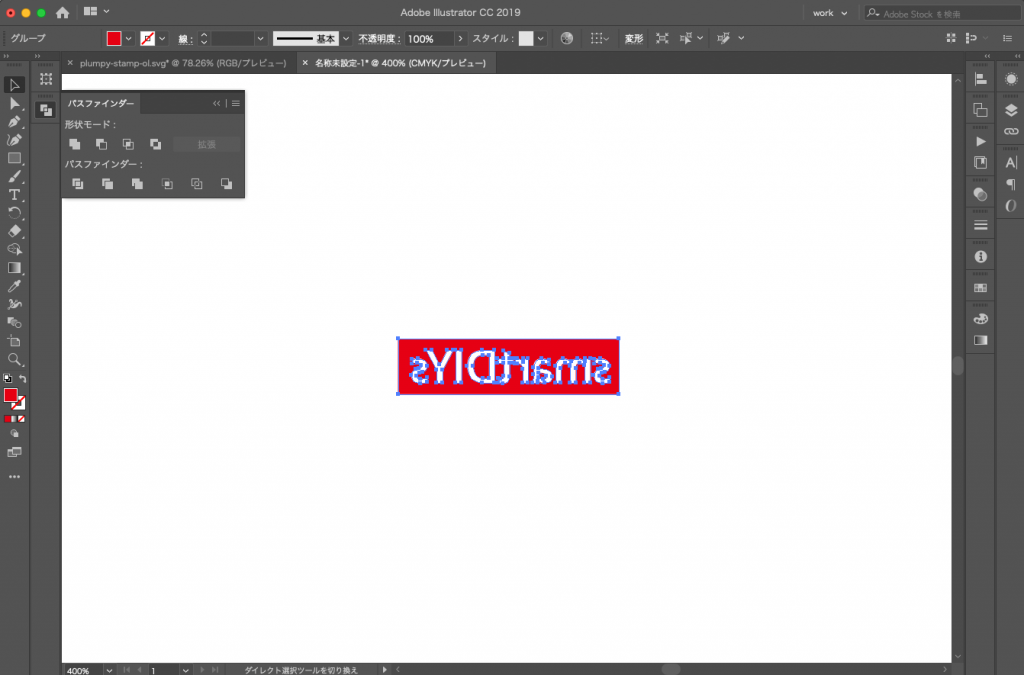This screenshot has width=1024, height=675.
Task: Click Minus Front in Pathfinder panel
Action: (101, 144)
